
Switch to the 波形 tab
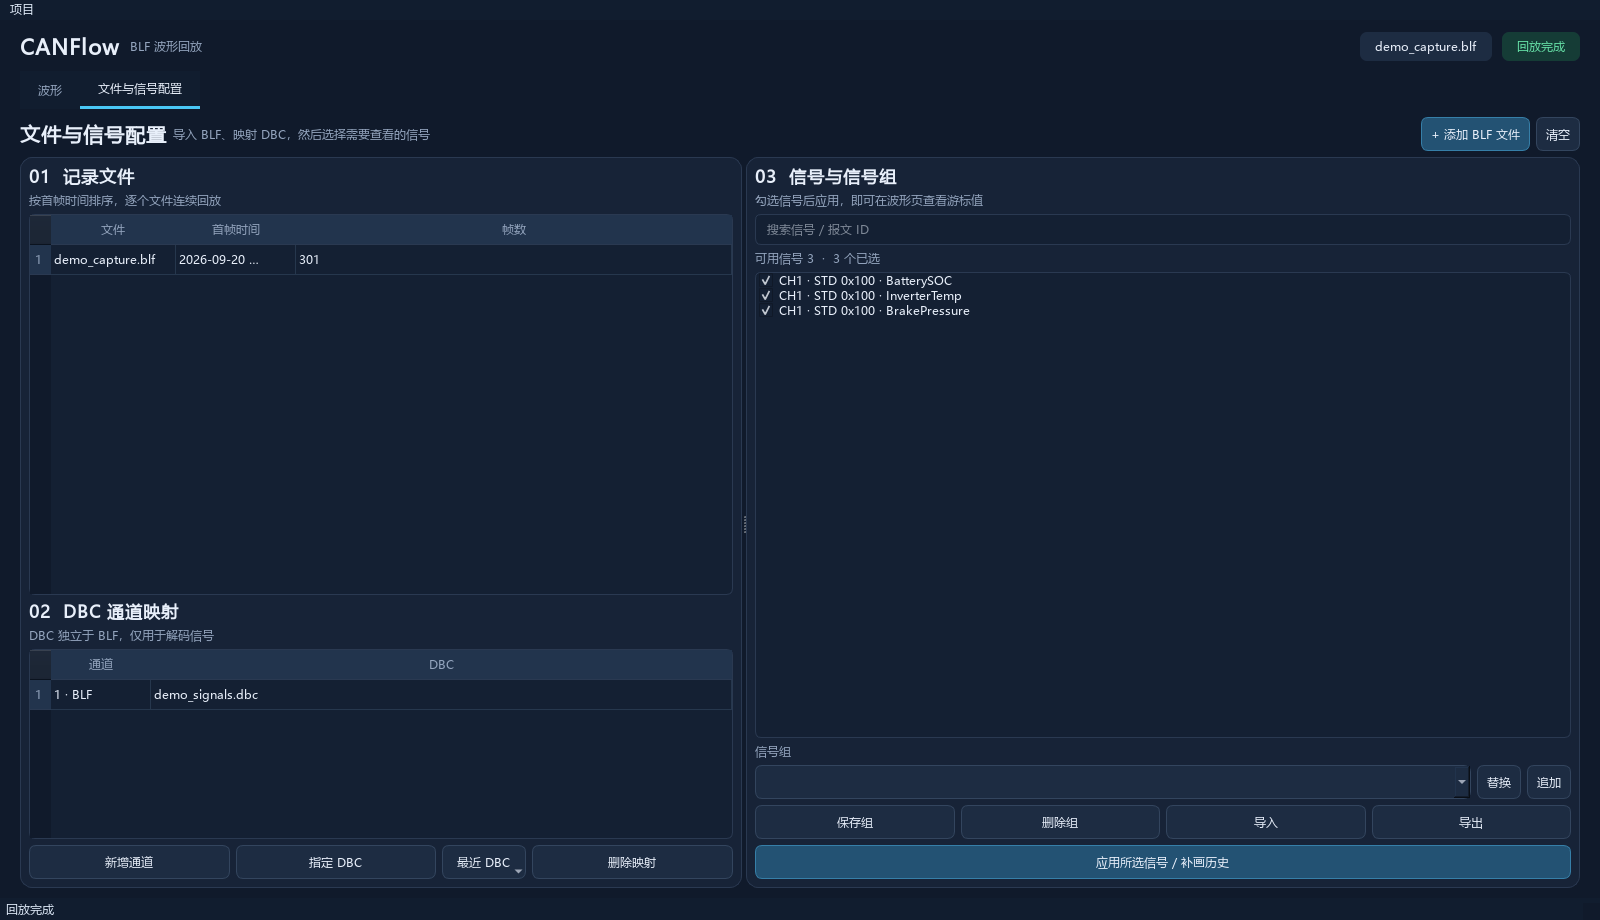tap(50, 90)
